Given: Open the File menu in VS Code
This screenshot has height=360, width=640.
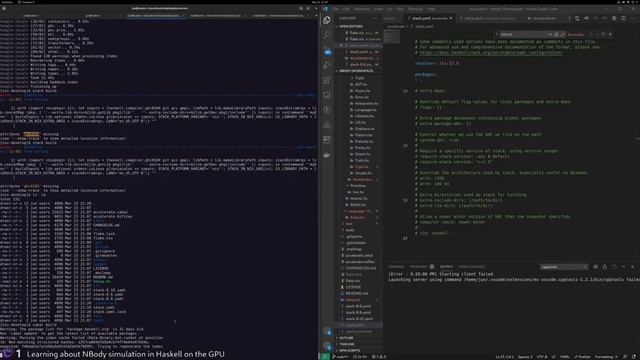Looking at the screenshot, I should [x=335, y=9].
